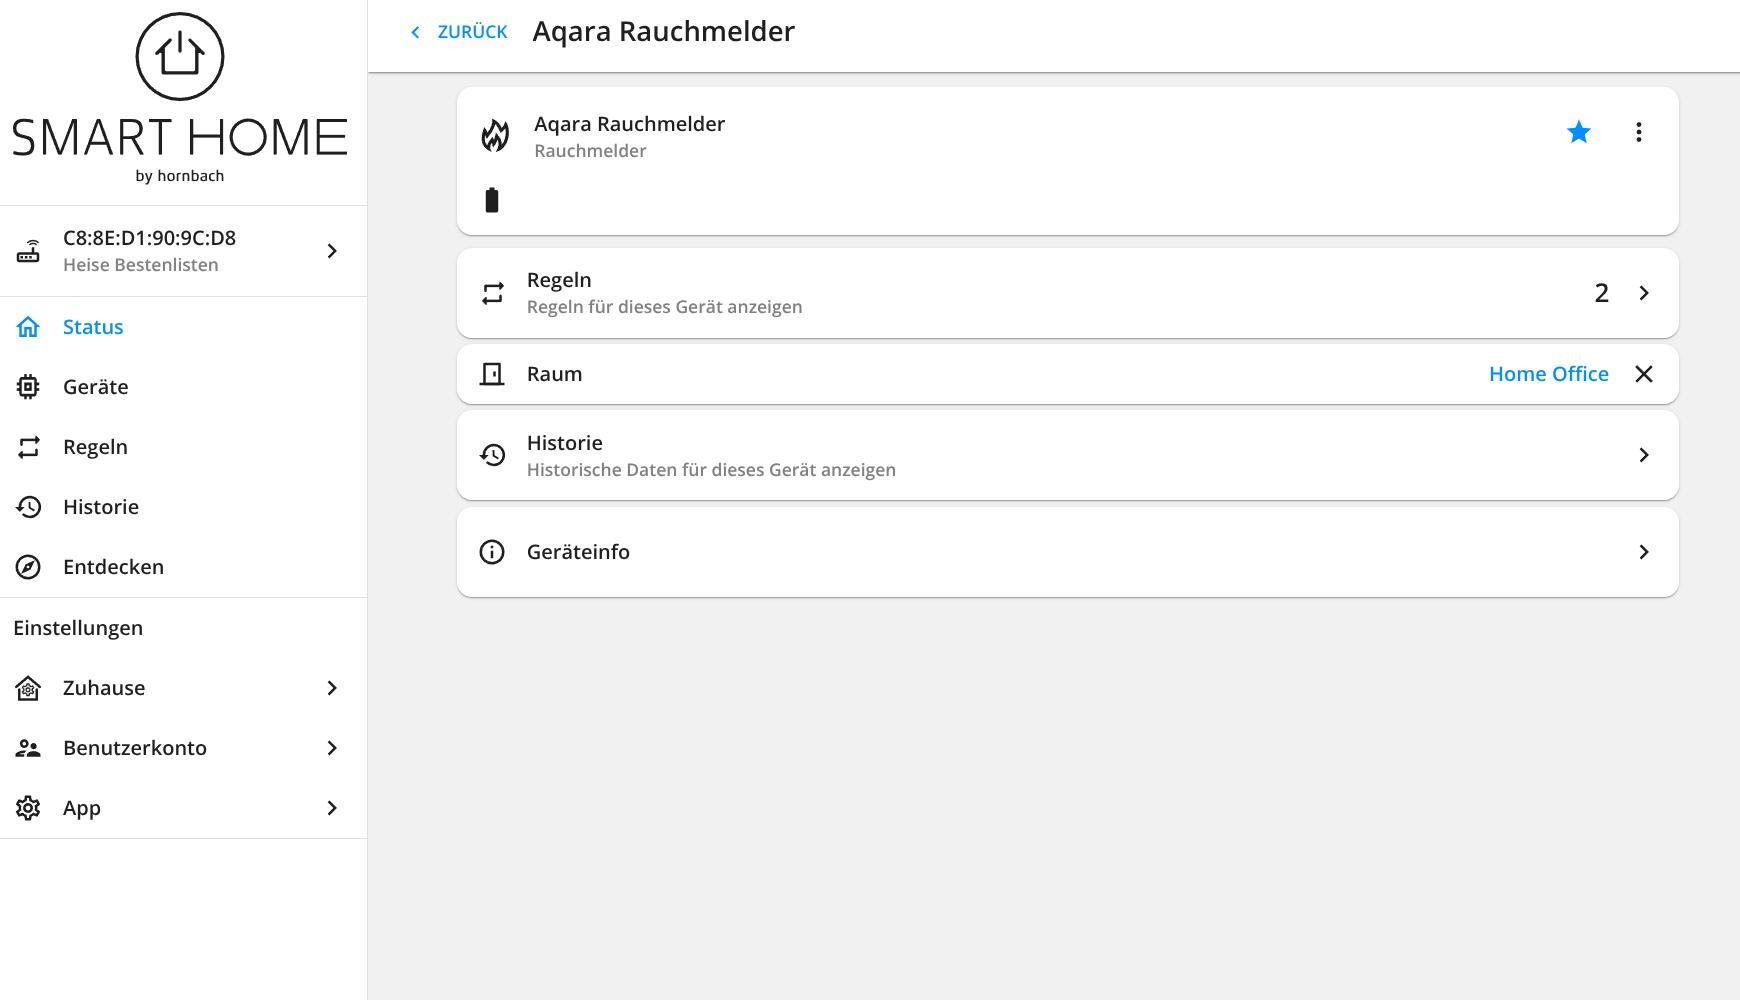
Task: Go back using the Zurück button
Action: point(460,32)
